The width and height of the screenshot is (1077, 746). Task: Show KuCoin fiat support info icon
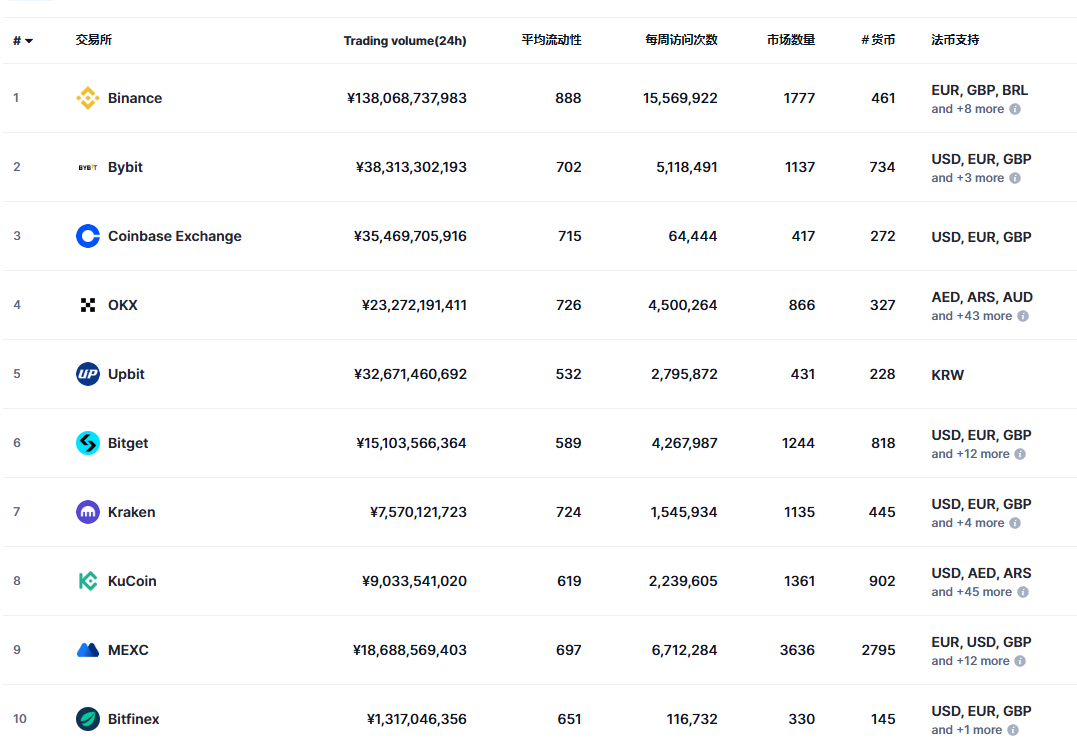pyautogui.click(x=1023, y=592)
